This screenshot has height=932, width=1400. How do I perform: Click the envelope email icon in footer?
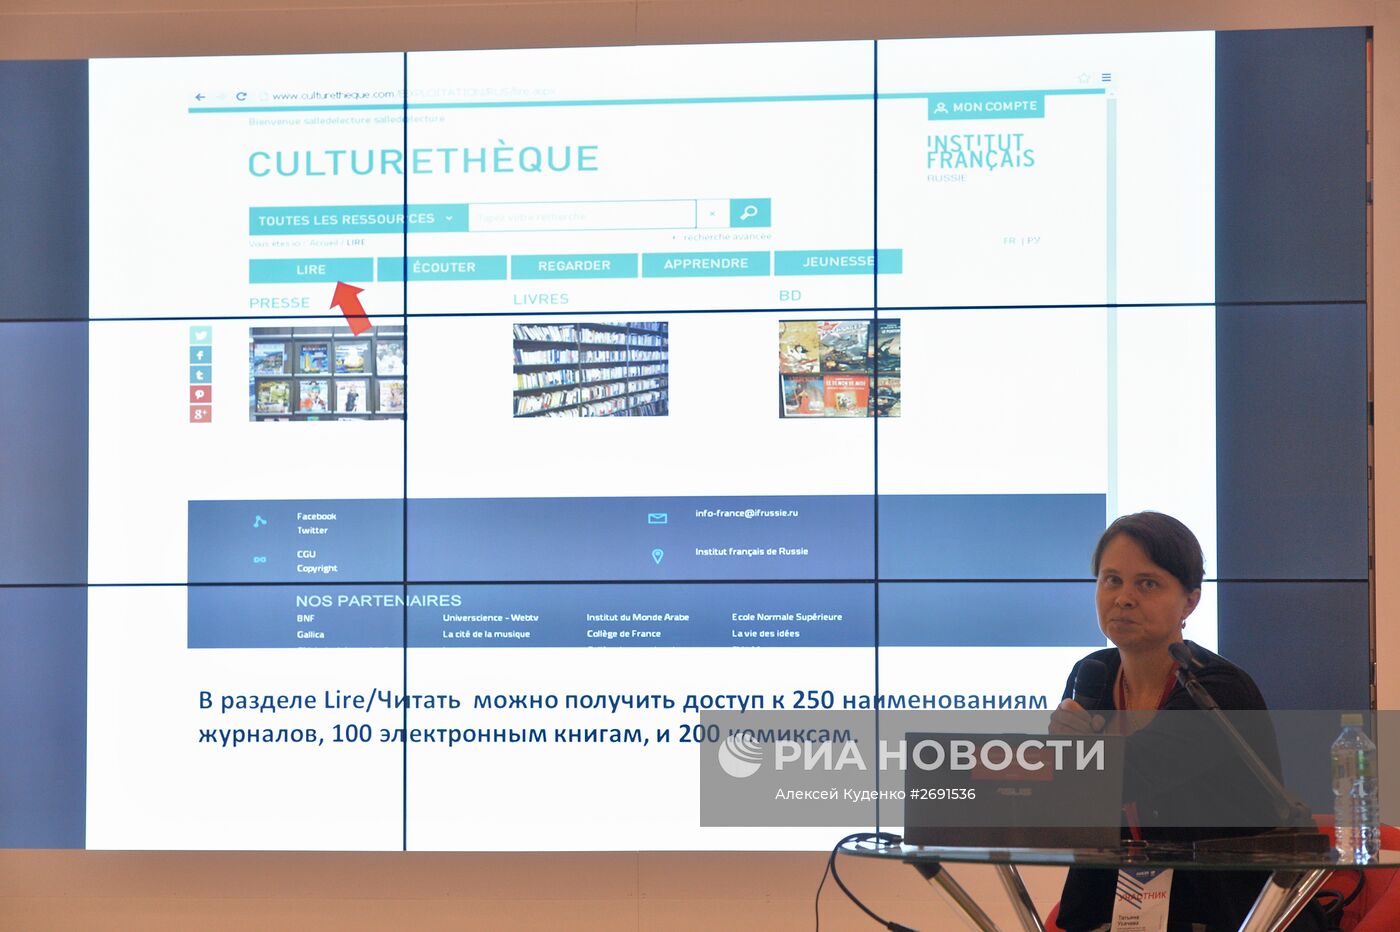[x=657, y=518]
